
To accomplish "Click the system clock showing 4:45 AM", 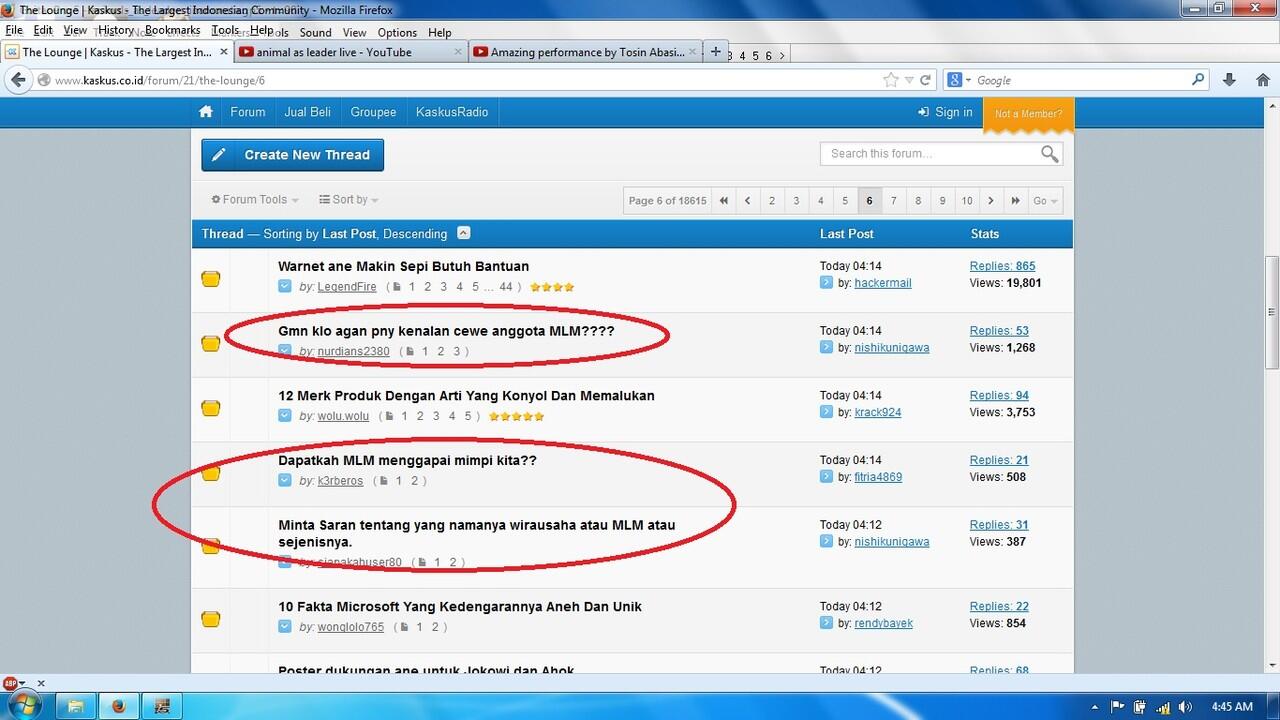I will (x=1232, y=707).
